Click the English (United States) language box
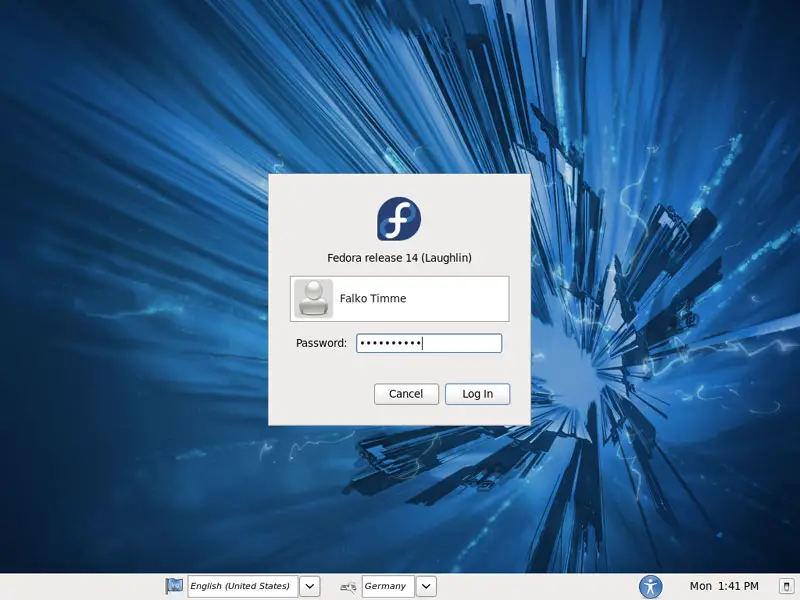This screenshot has height=600, width=800. click(x=241, y=586)
